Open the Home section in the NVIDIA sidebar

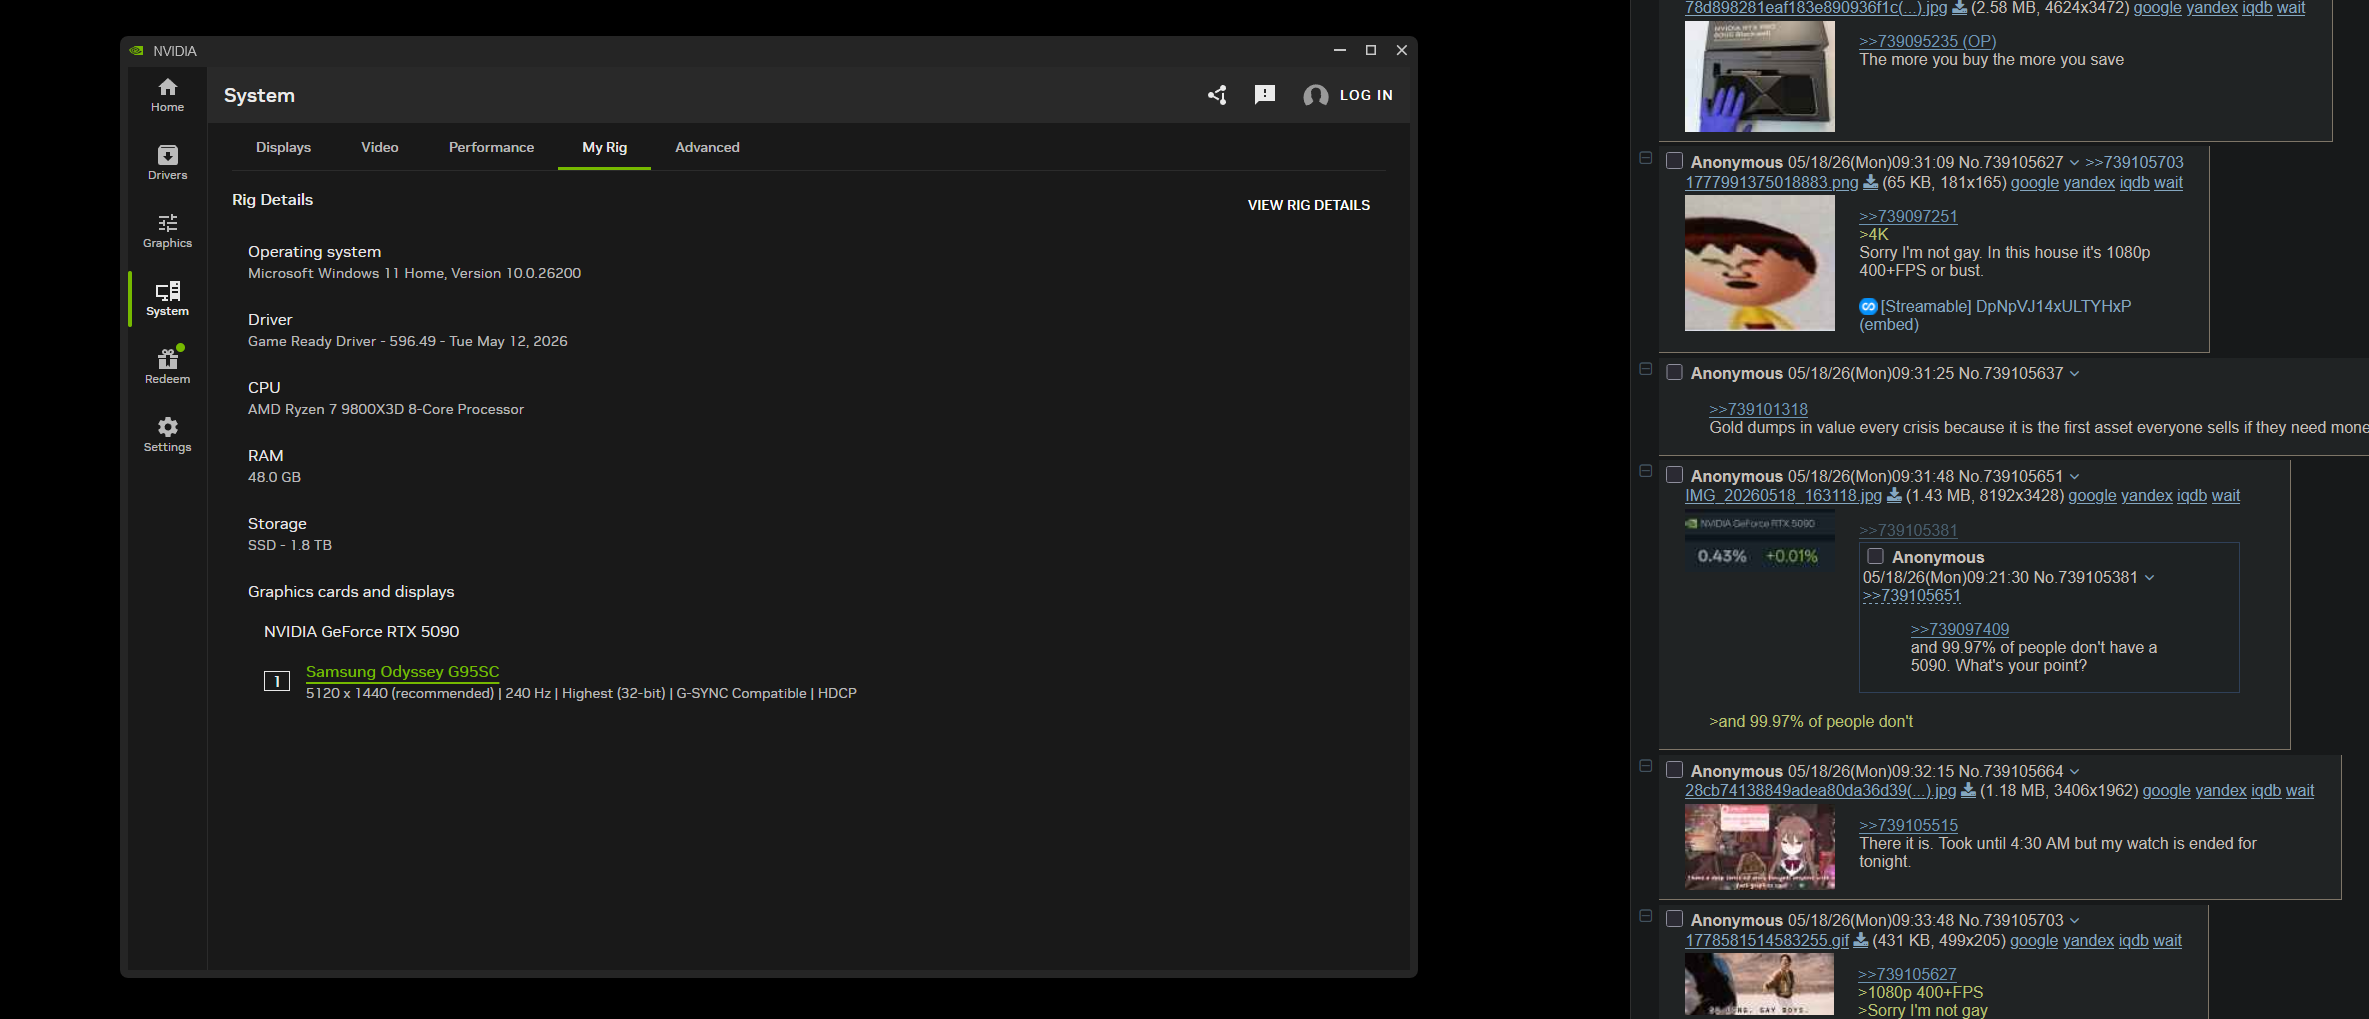(167, 95)
